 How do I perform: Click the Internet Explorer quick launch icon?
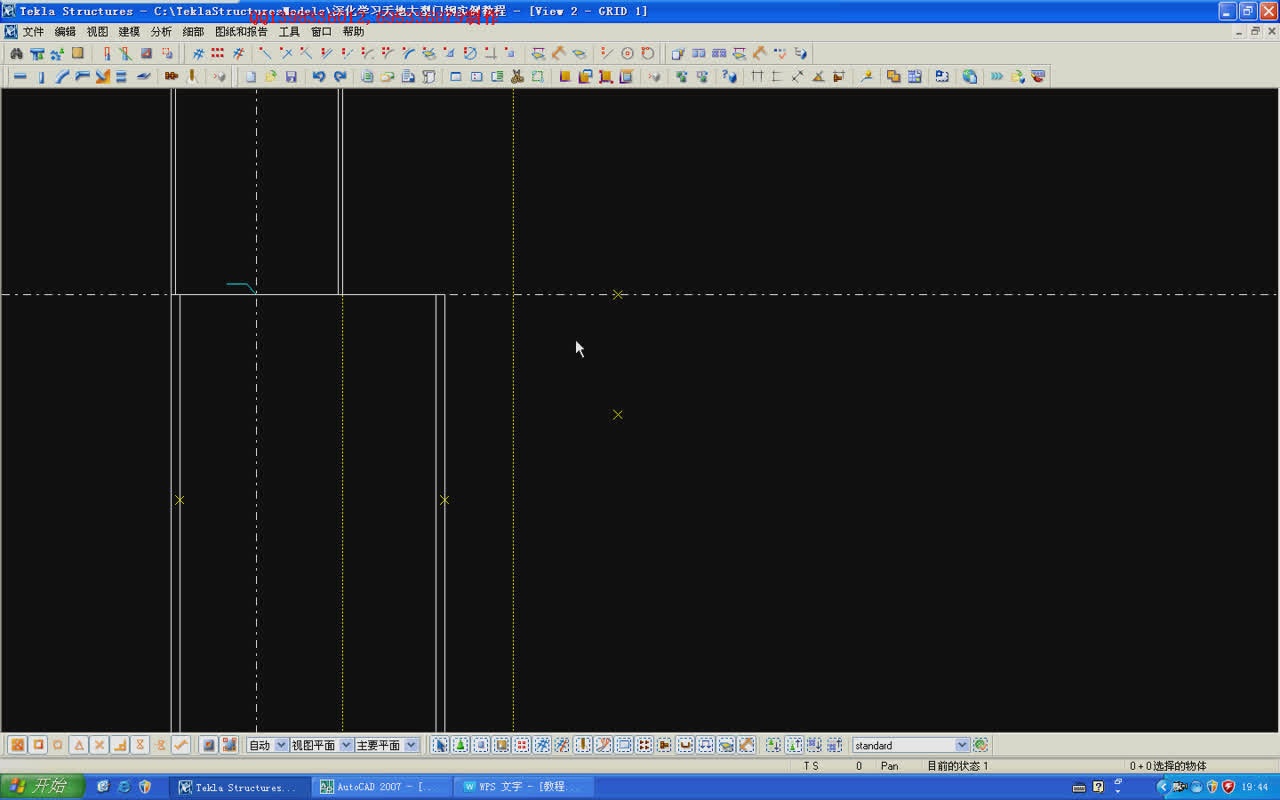123,787
